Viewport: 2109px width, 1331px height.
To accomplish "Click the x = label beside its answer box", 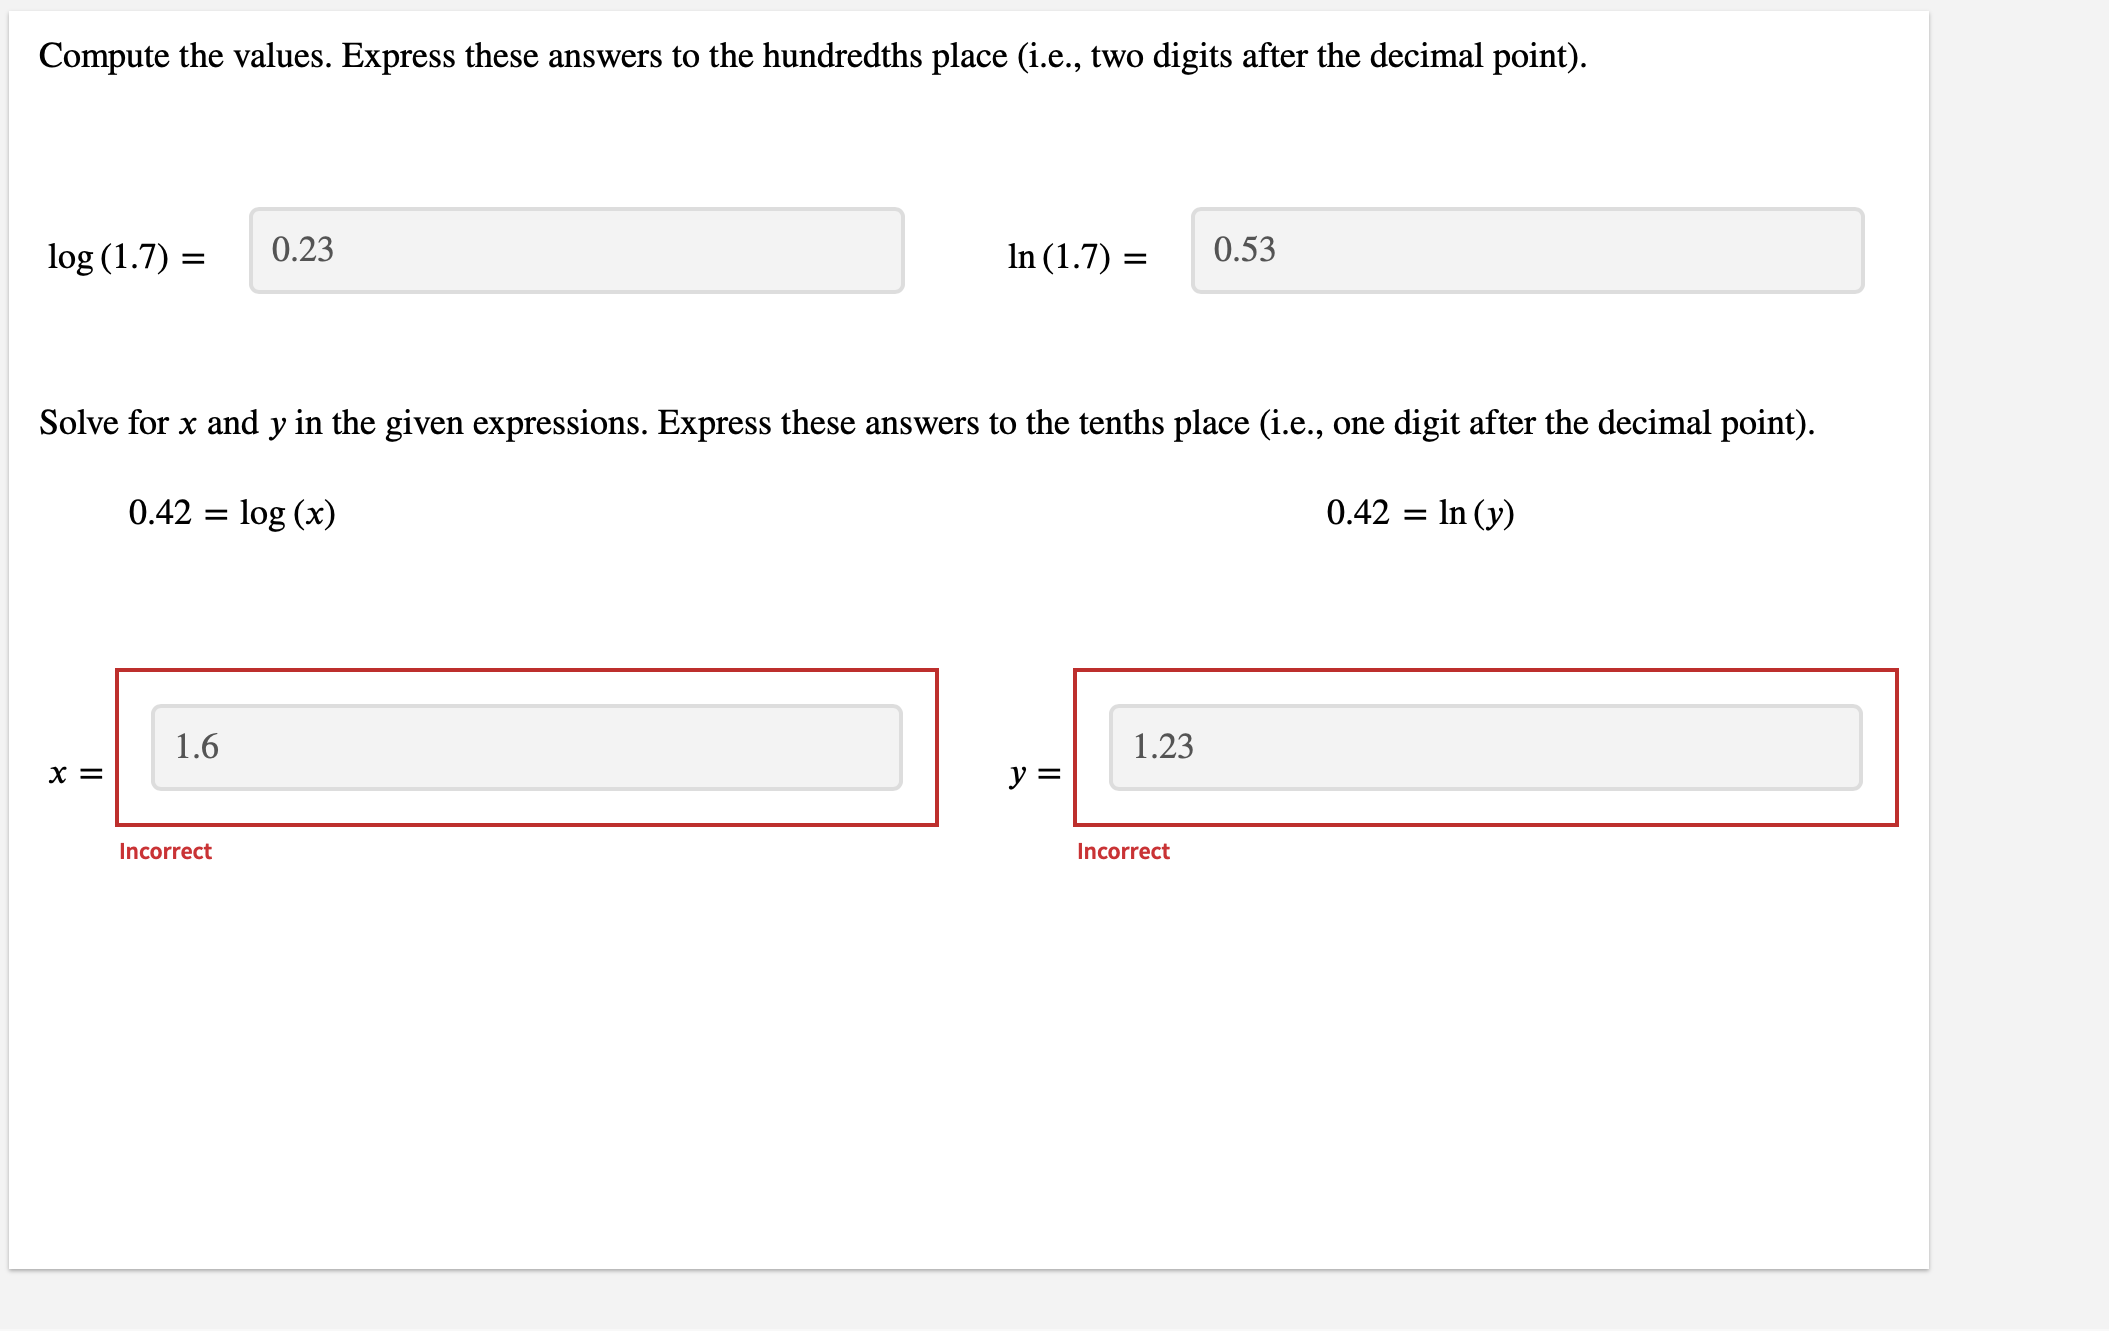I will tap(75, 773).
